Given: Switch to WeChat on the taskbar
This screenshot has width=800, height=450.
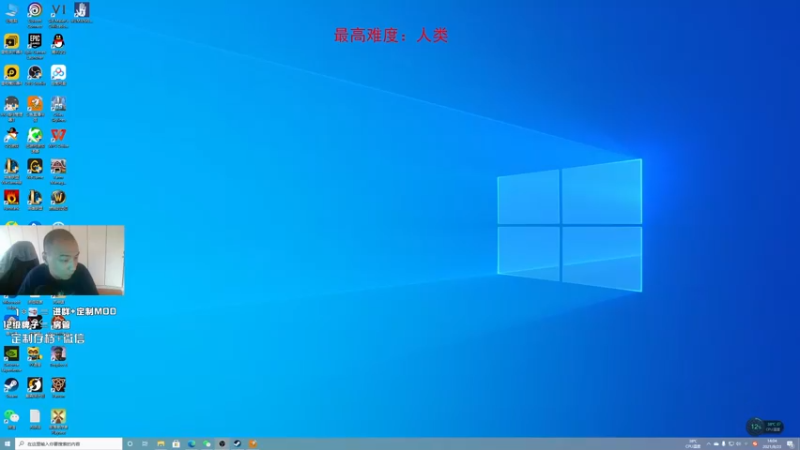Looking at the screenshot, I should 207,444.
